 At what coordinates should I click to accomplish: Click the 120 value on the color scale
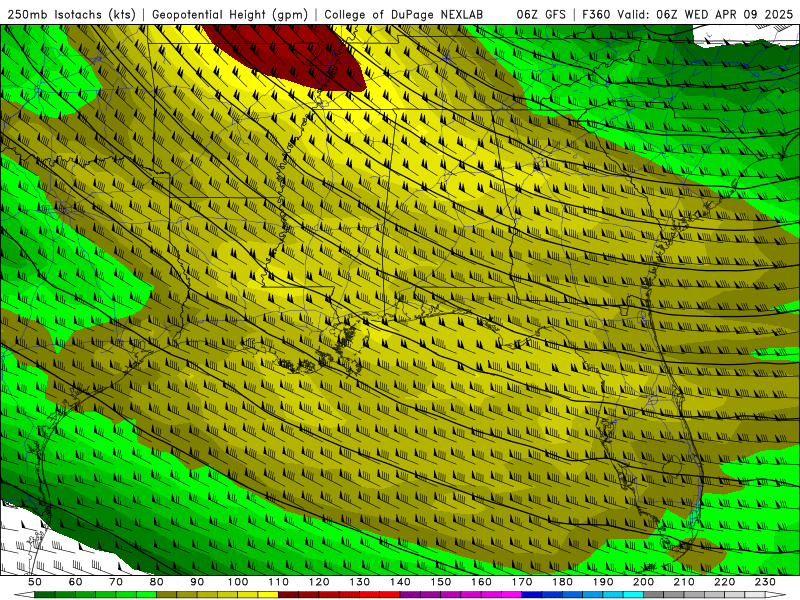[x=319, y=582]
